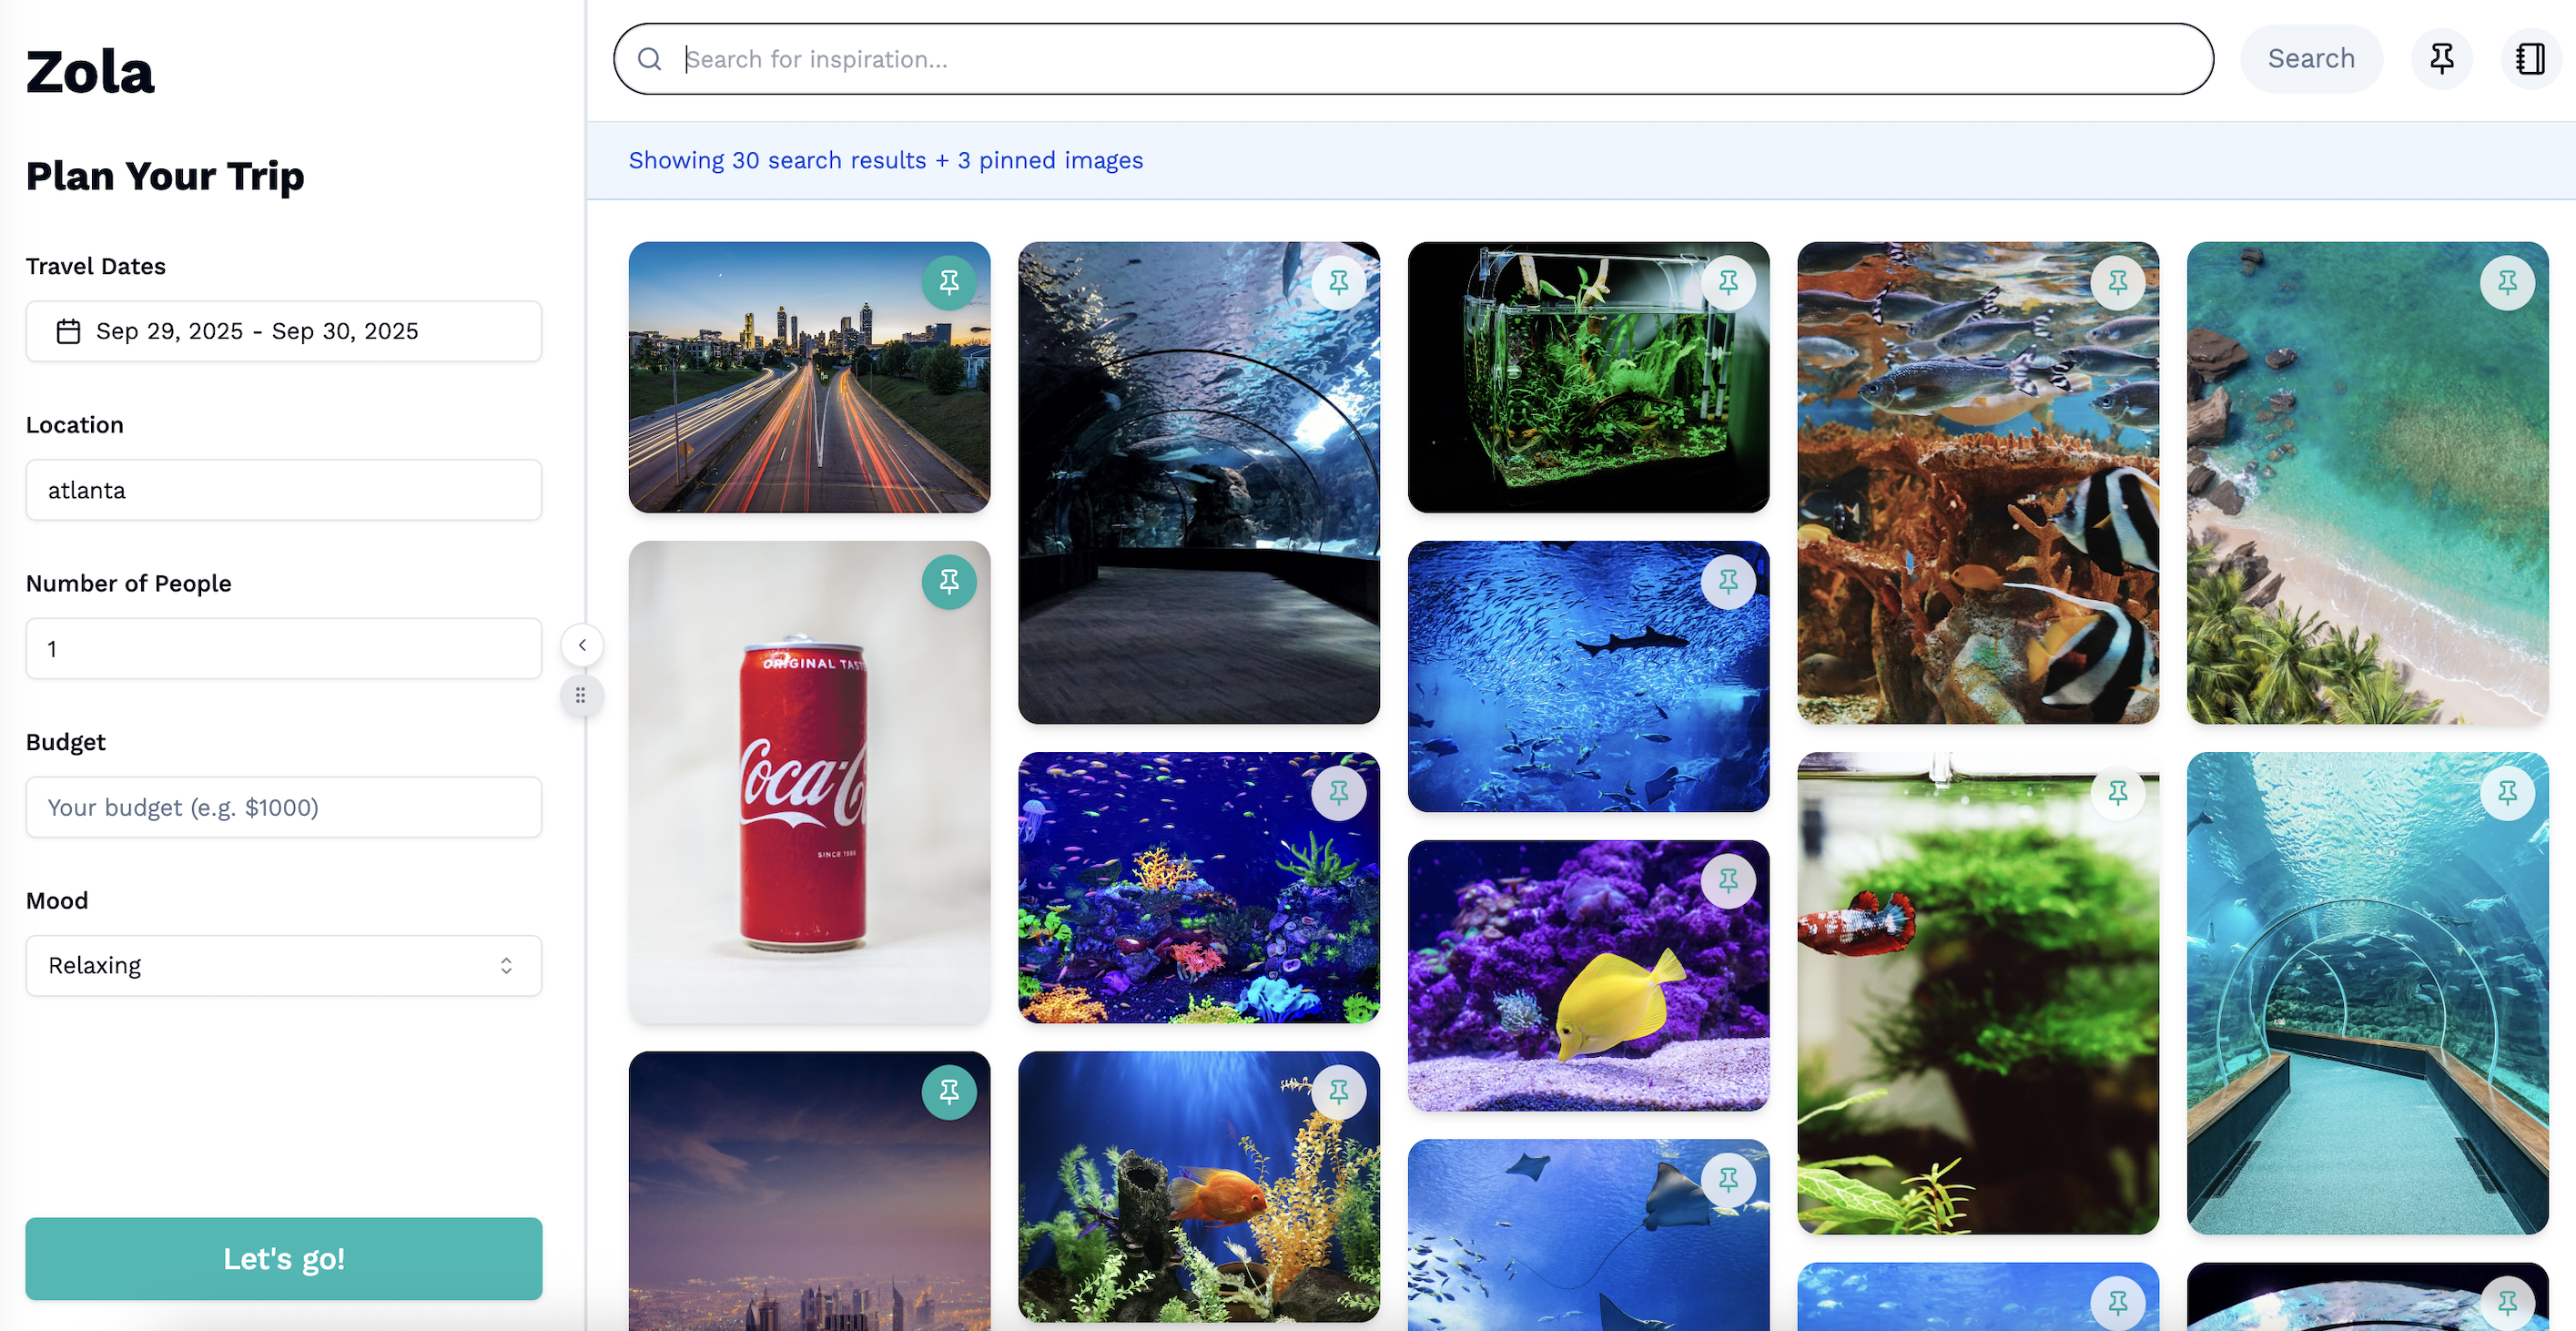The height and width of the screenshot is (1331, 2576).
Task: Pin the aerial tropical beach image
Action: [2506, 283]
